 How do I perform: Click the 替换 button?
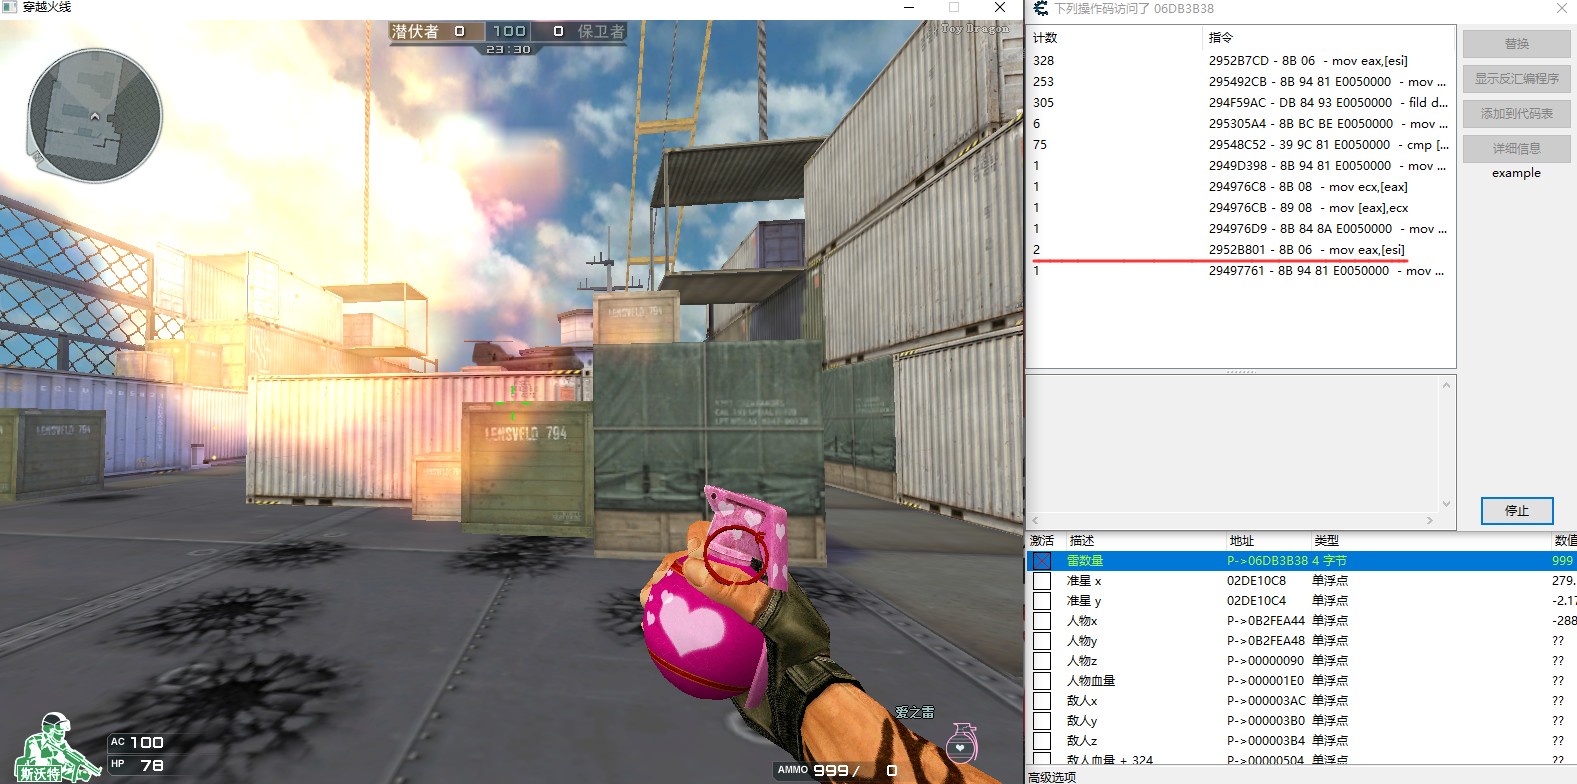1517,44
